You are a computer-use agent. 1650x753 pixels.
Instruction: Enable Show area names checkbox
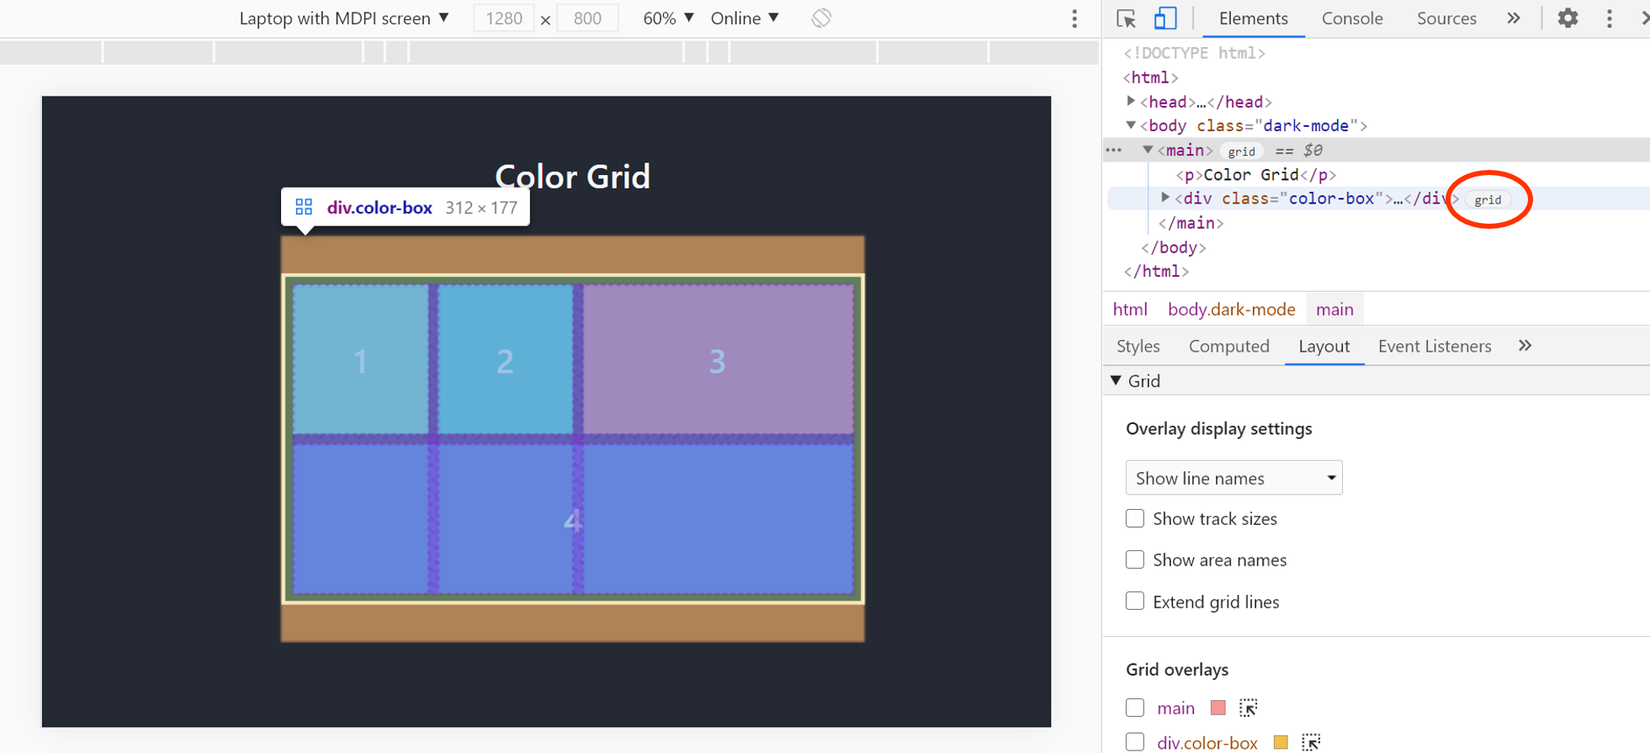point(1135,560)
